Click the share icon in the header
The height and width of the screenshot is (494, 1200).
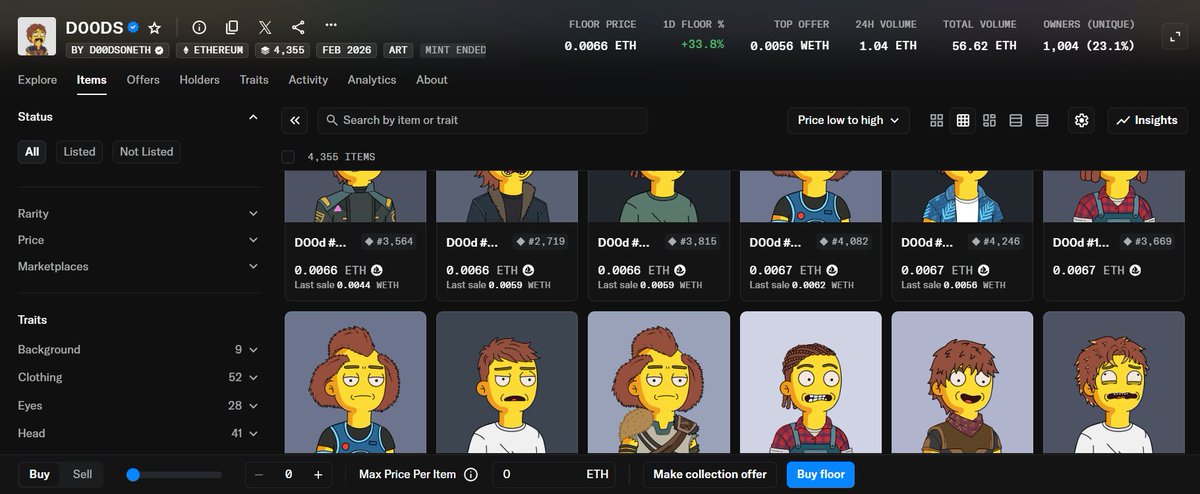pyautogui.click(x=298, y=28)
